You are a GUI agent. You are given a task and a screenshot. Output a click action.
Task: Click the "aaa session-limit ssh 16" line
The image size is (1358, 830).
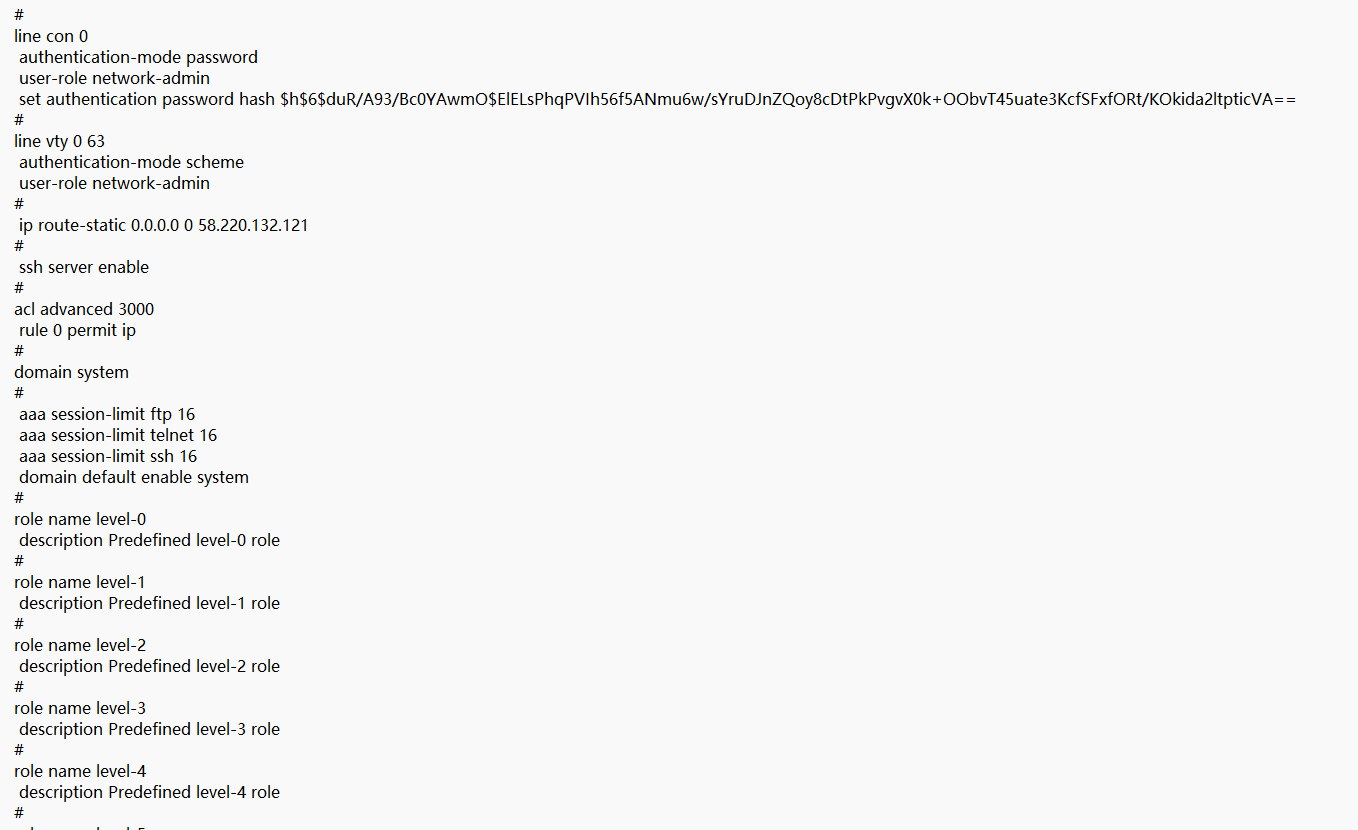click(x=108, y=456)
